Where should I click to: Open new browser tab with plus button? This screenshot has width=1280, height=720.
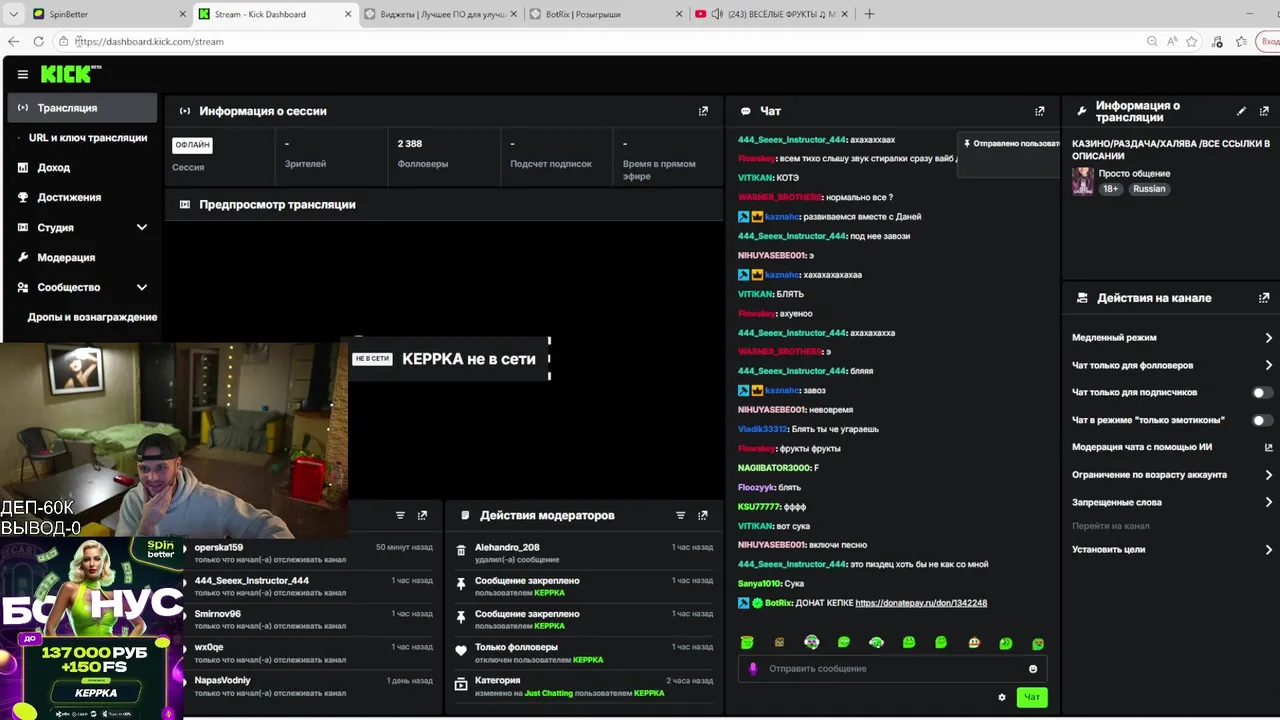click(869, 14)
